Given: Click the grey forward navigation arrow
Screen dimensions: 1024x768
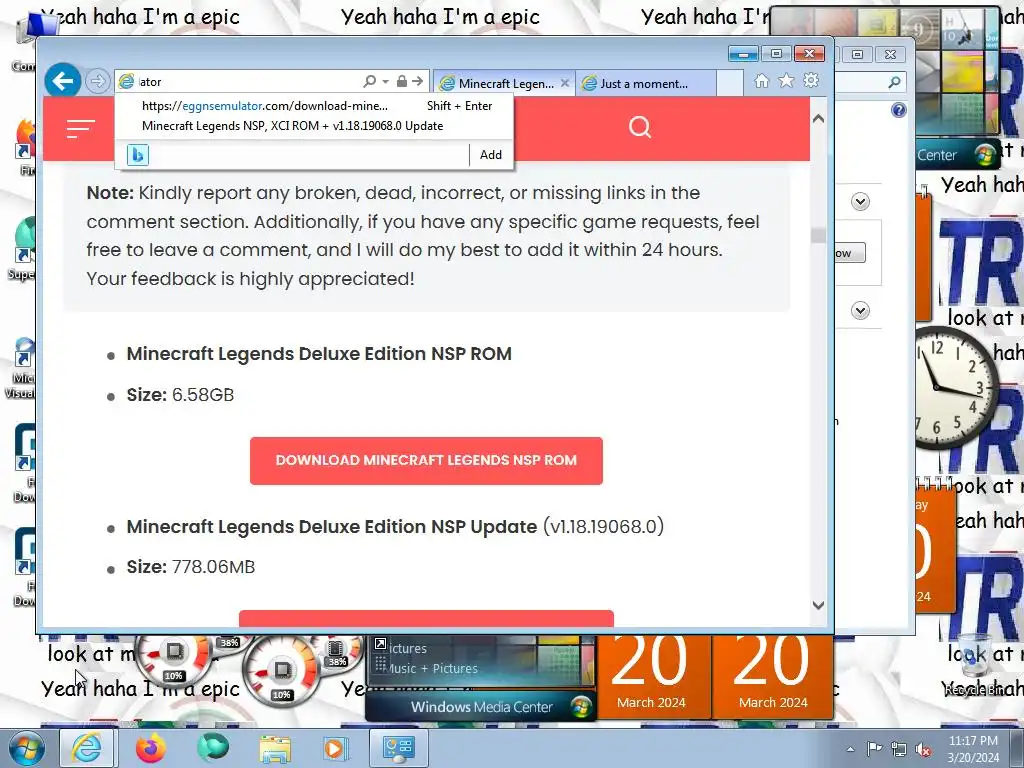Looking at the screenshot, I should 98,81.
